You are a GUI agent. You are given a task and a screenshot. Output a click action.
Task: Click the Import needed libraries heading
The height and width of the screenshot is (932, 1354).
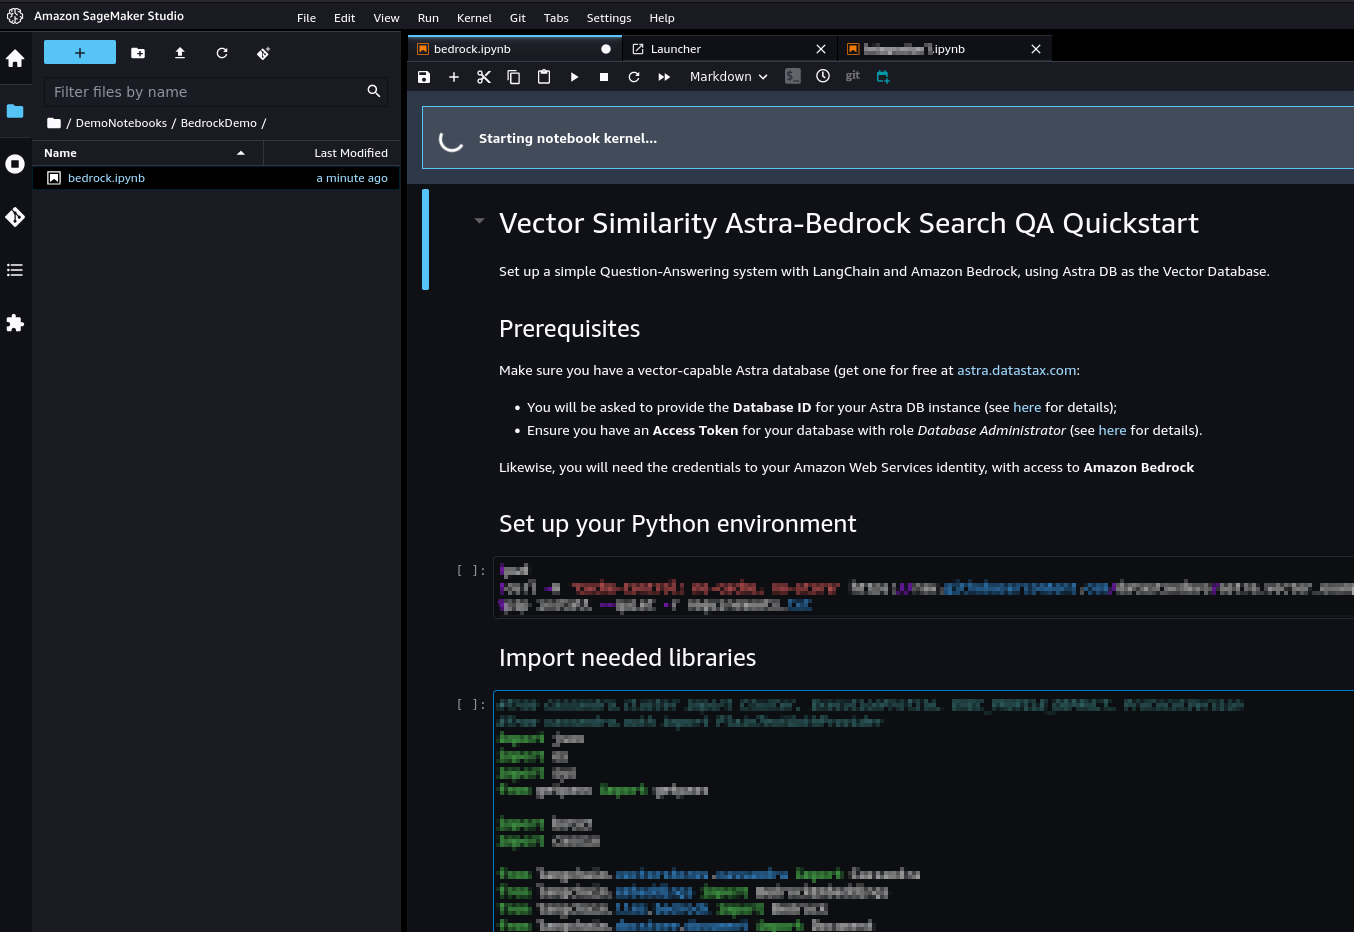[627, 658]
